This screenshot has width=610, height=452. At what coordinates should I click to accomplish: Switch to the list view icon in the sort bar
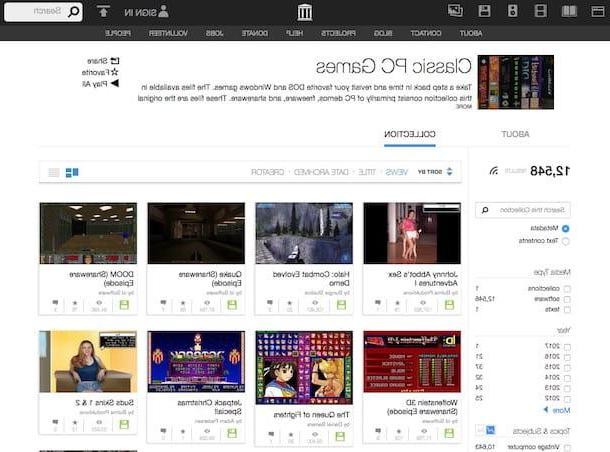[54, 172]
